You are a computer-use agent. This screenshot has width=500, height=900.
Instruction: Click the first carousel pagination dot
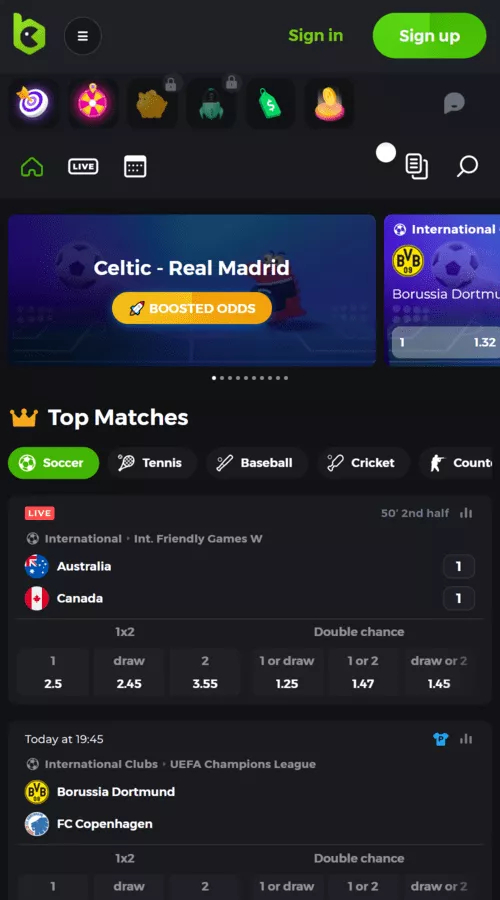click(x=214, y=378)
